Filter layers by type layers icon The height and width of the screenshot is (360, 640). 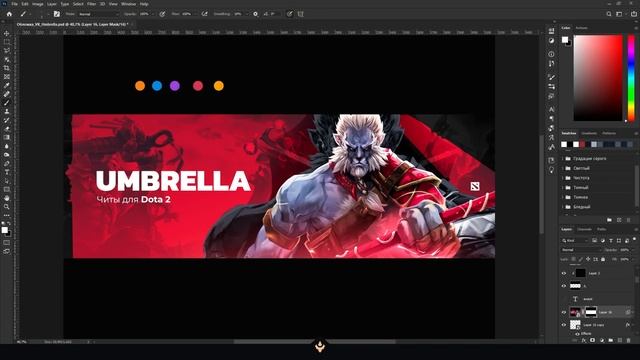pos(611,241)
